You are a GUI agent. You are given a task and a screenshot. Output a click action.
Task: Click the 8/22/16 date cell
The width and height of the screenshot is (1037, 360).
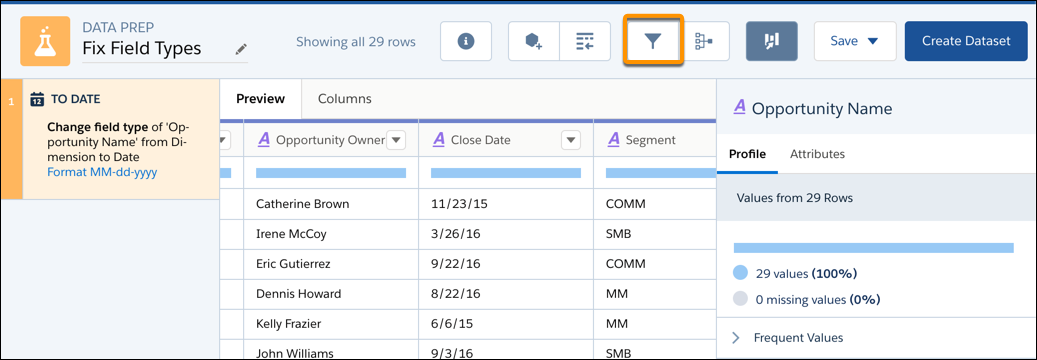[506, 293]
